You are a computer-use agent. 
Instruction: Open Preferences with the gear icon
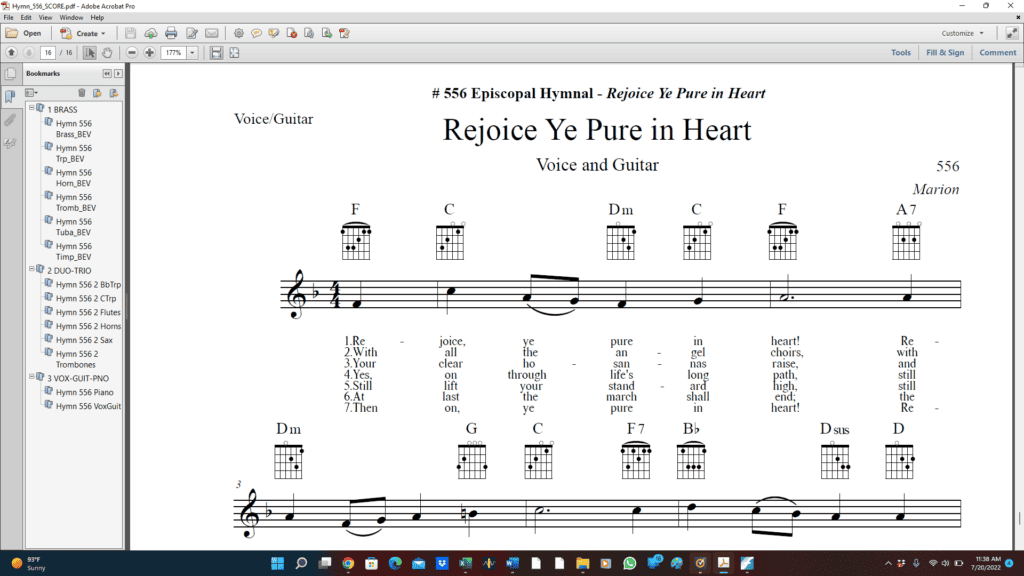(x=238, y=33)
